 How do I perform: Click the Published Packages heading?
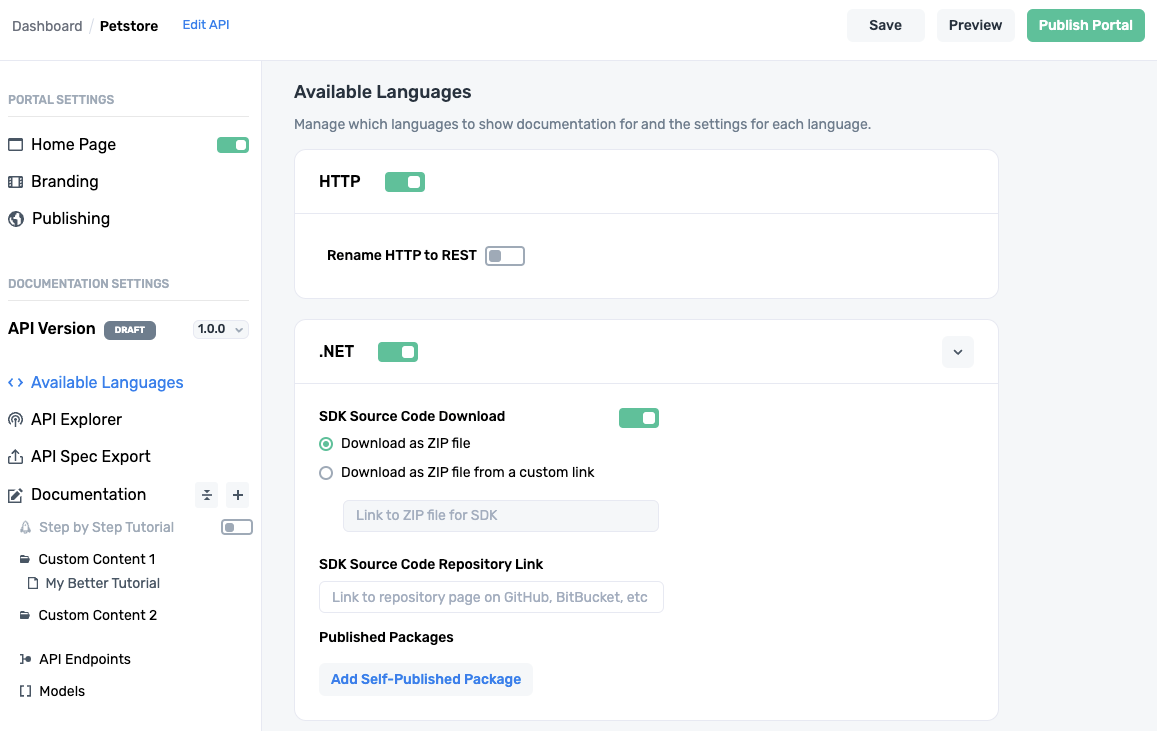coord(386,637)
